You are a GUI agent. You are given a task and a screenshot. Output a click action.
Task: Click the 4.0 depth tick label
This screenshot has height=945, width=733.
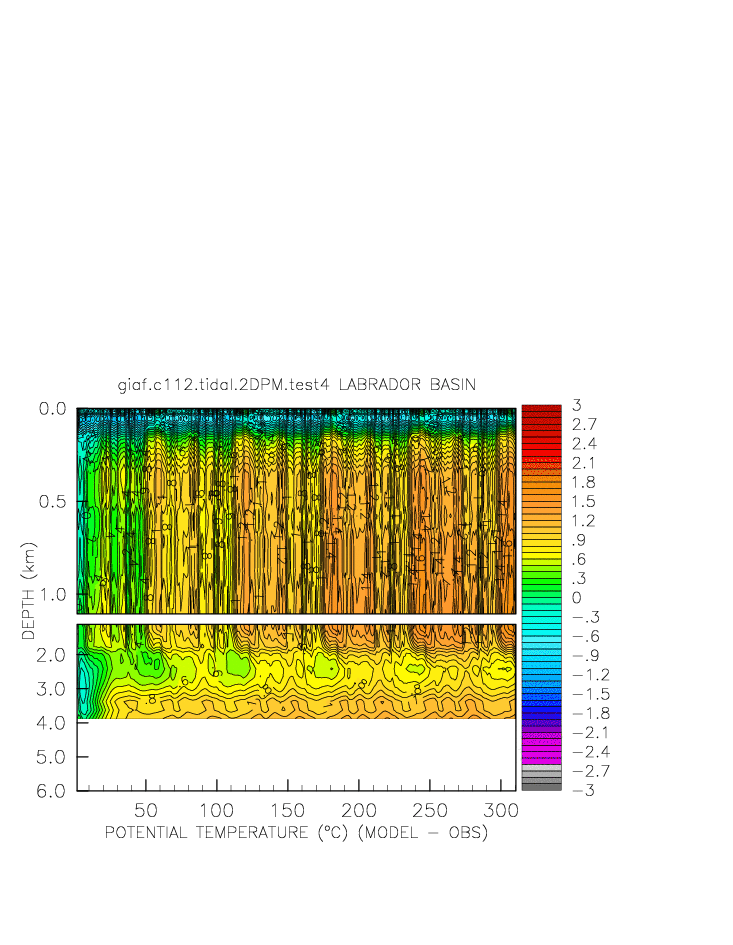(x=52, y=723)
